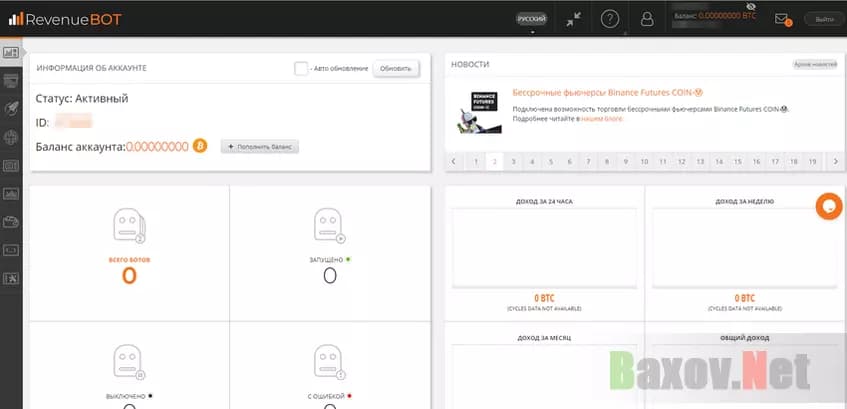Open the orange chat support bubble
Viewport: 847px width, 409px height.
[828, 205]
